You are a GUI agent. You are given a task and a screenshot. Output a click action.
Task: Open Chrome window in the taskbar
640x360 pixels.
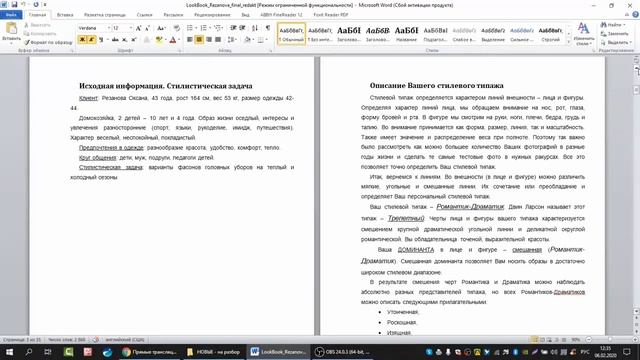tap(149, 352)
